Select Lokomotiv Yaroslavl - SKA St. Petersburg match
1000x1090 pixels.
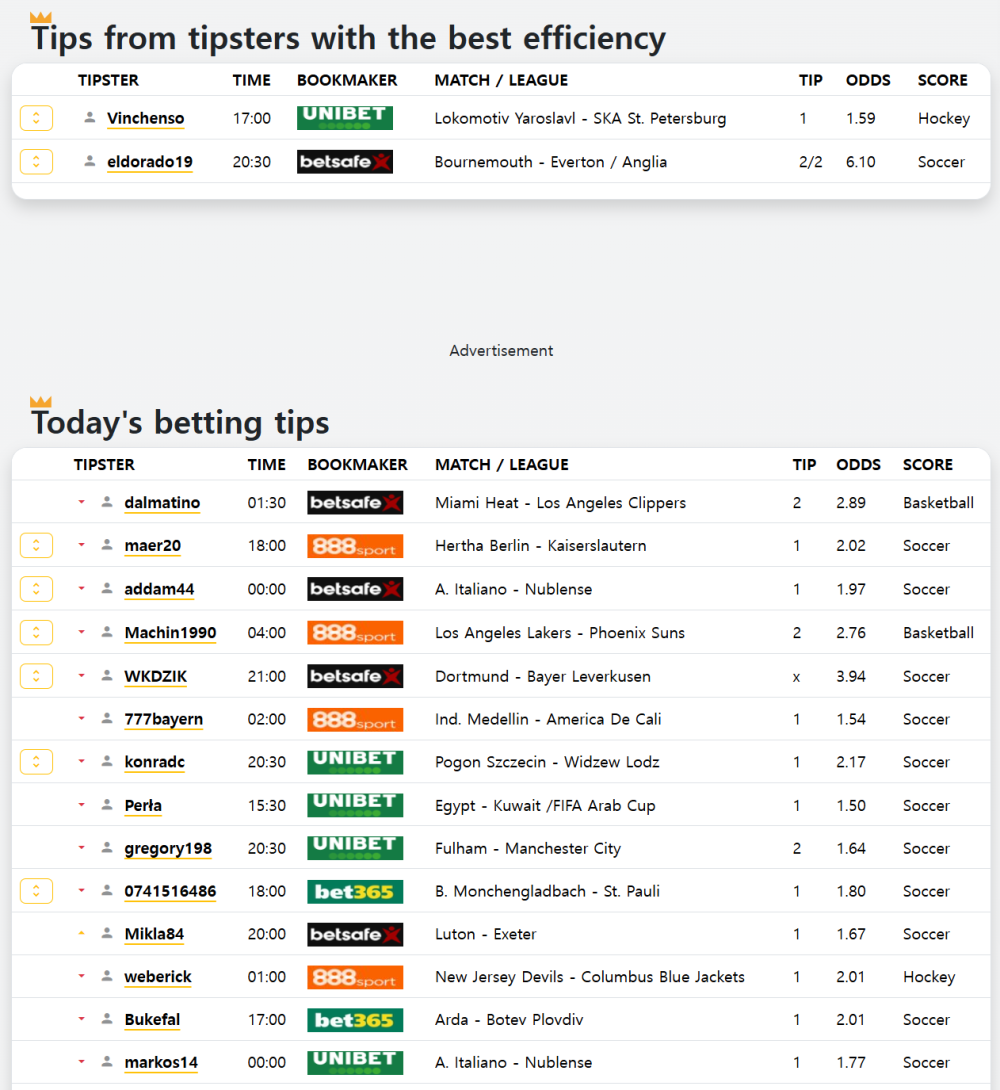[x=580, y=118]
